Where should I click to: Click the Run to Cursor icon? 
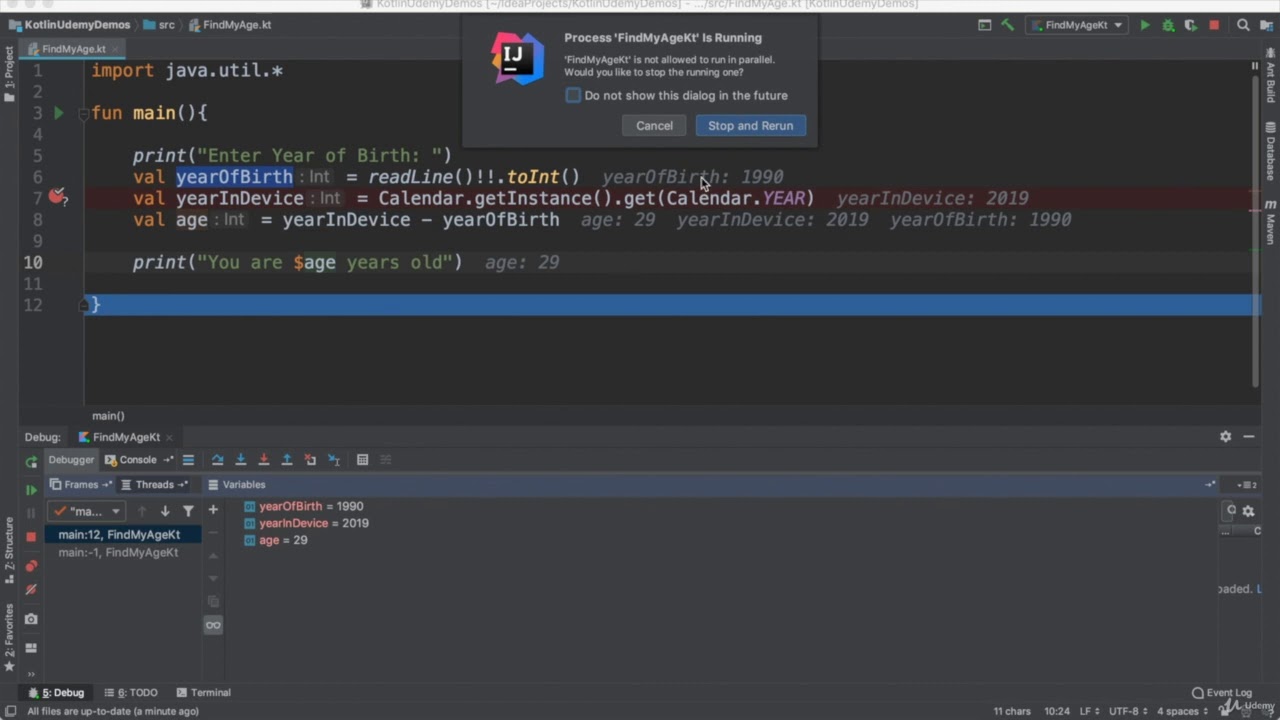333,460
